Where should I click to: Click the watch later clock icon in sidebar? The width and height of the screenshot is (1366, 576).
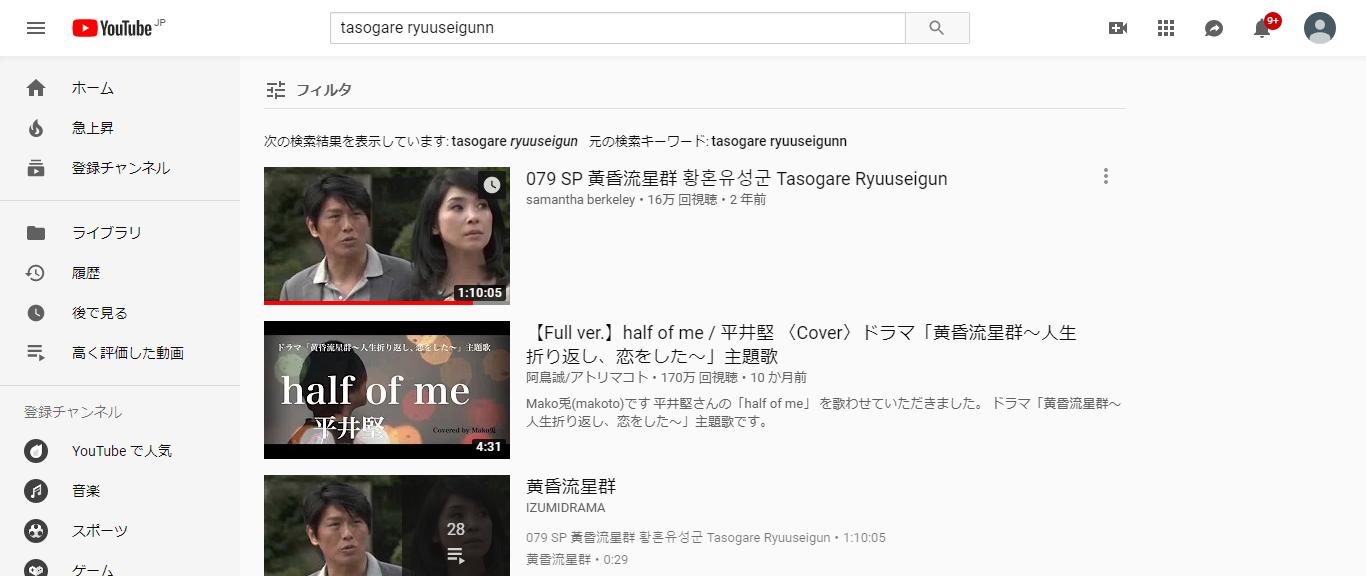click(36, 313)
